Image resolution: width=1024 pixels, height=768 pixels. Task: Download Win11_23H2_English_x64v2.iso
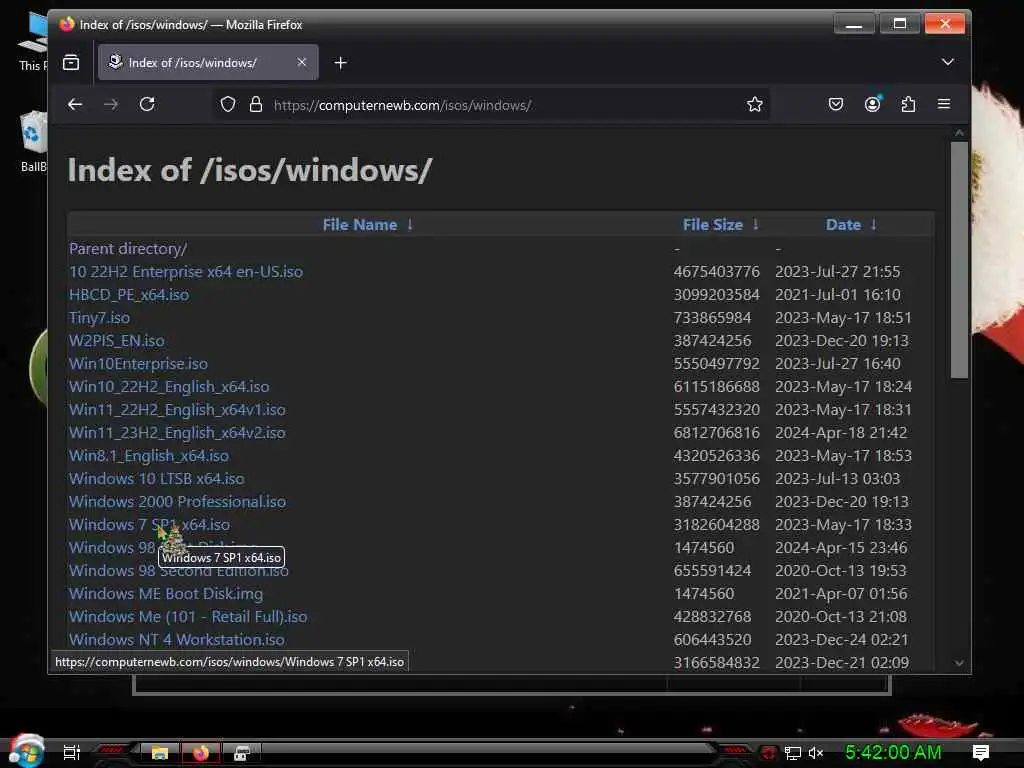[177, 433]
